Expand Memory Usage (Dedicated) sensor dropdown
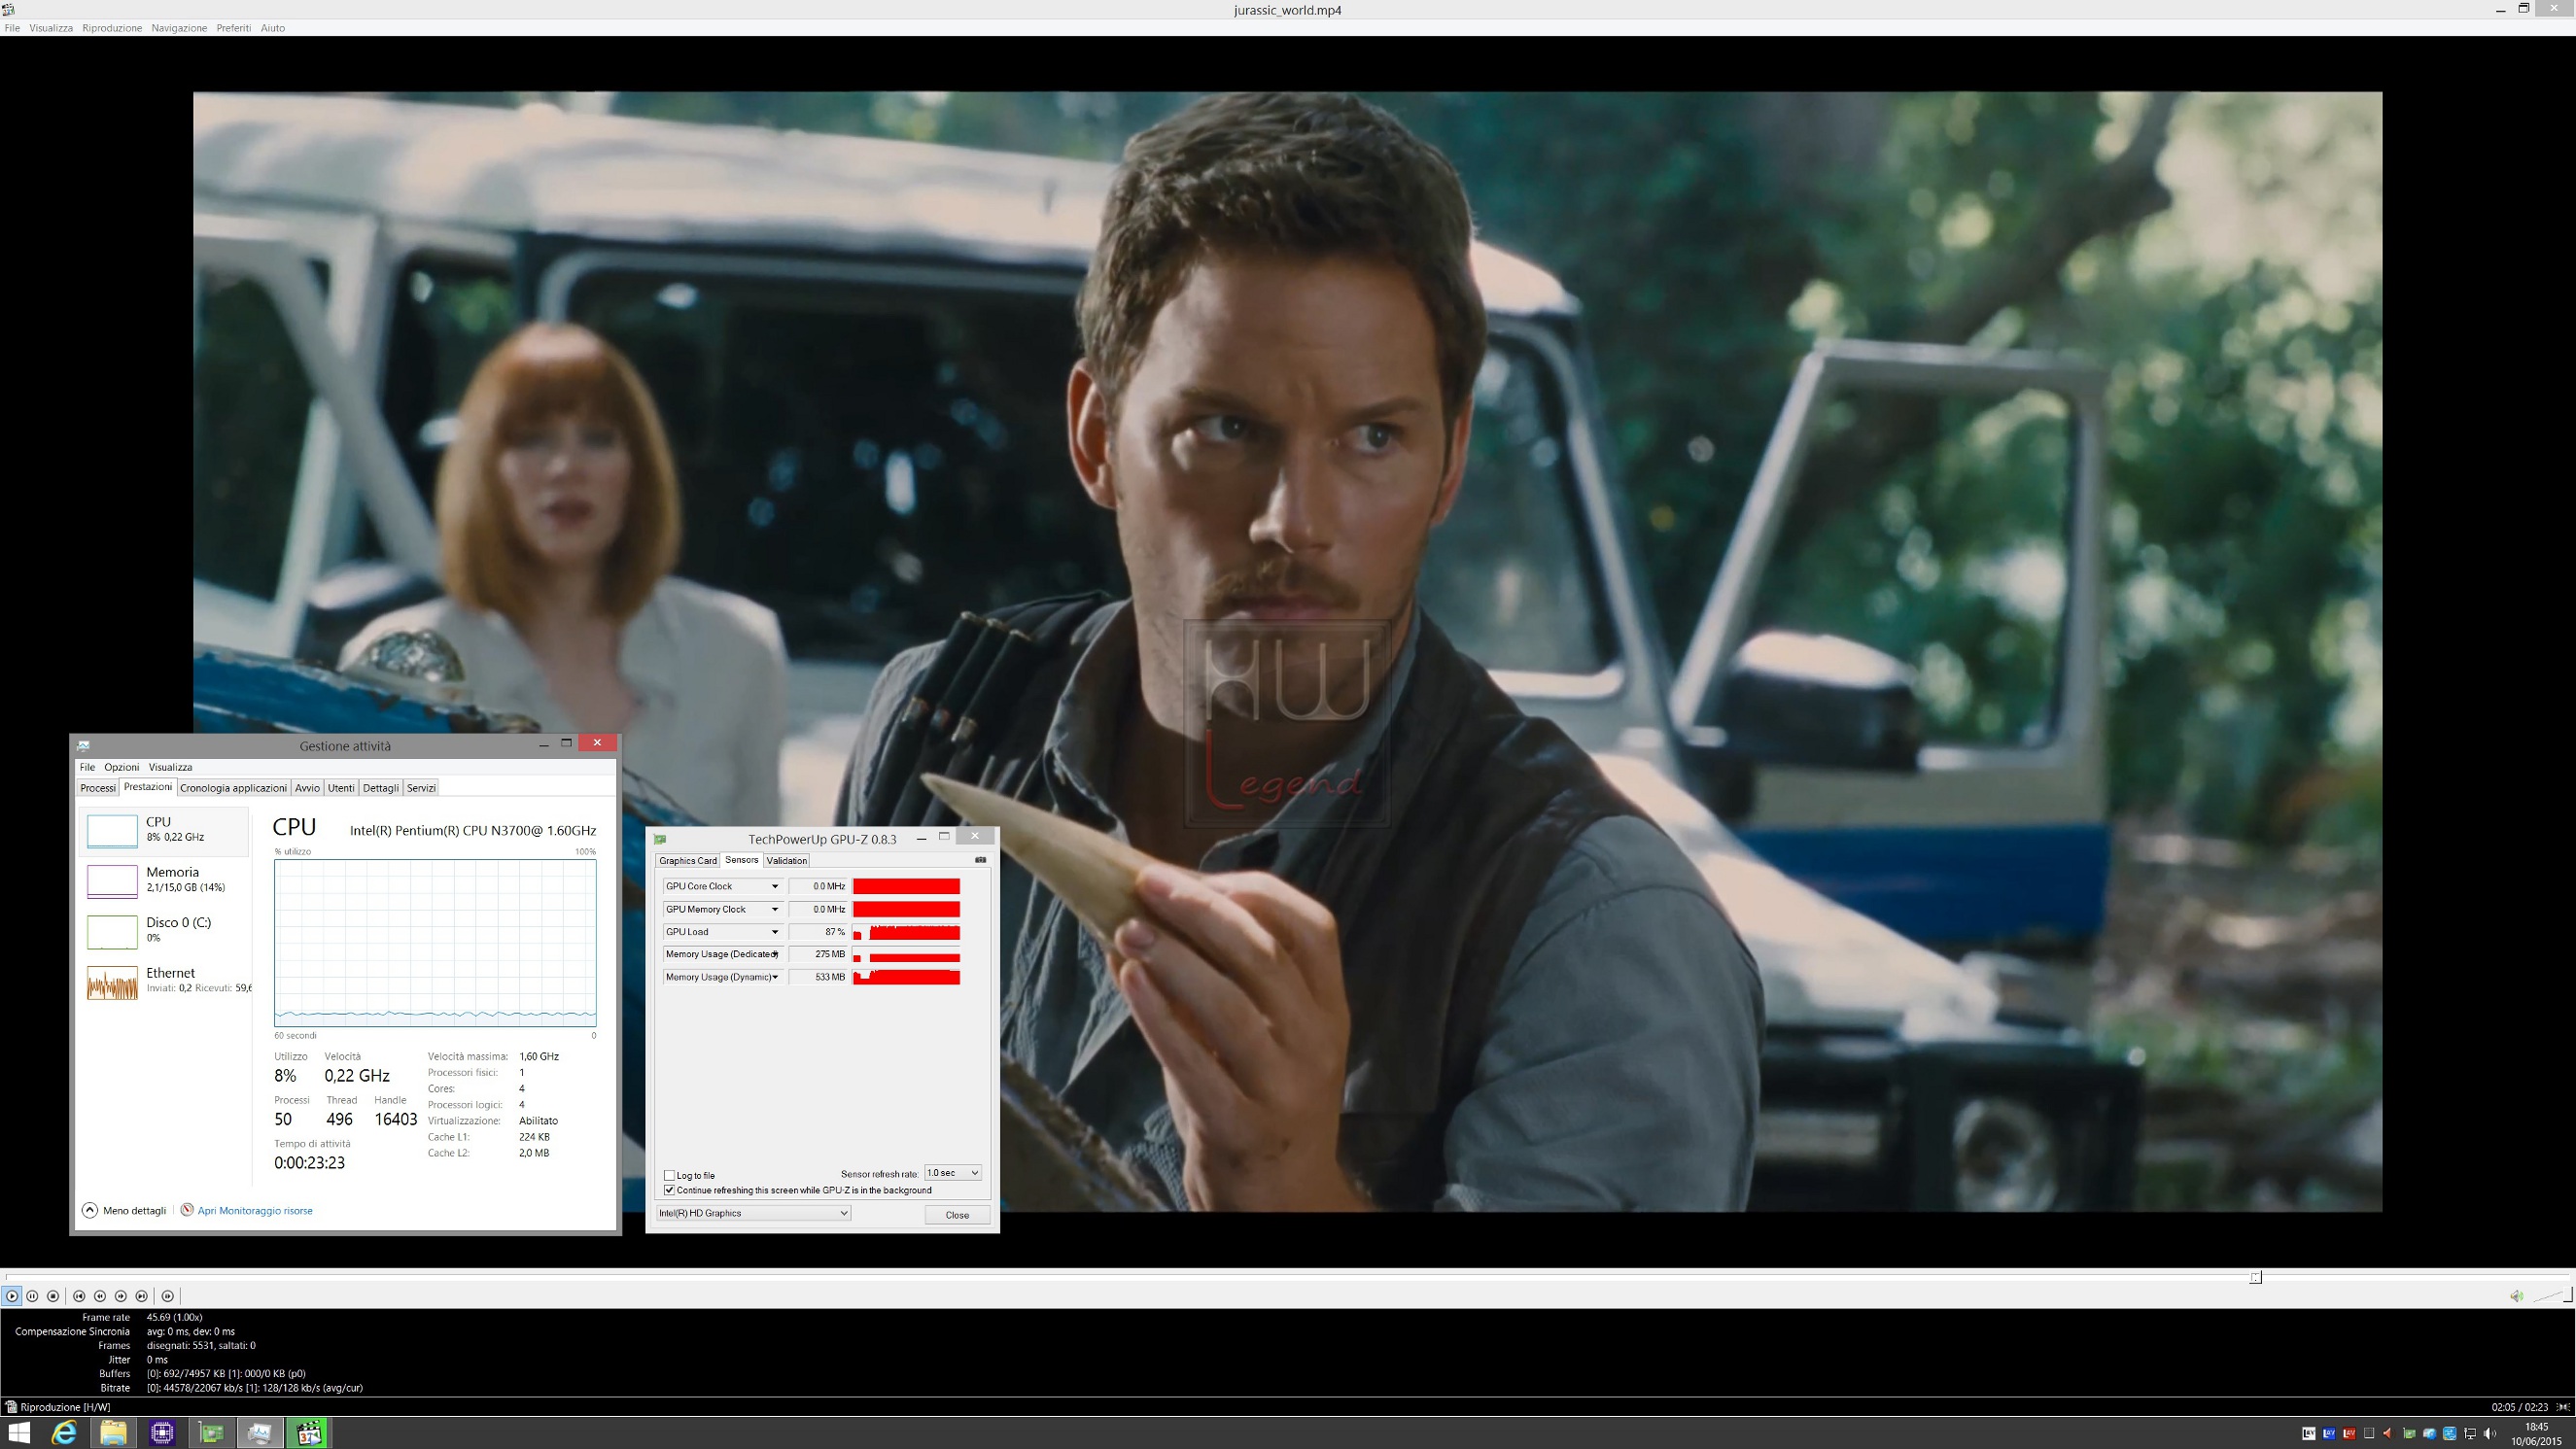Image resolution: width=2576 pixels, height=1449 pixels. pos(774,954)
